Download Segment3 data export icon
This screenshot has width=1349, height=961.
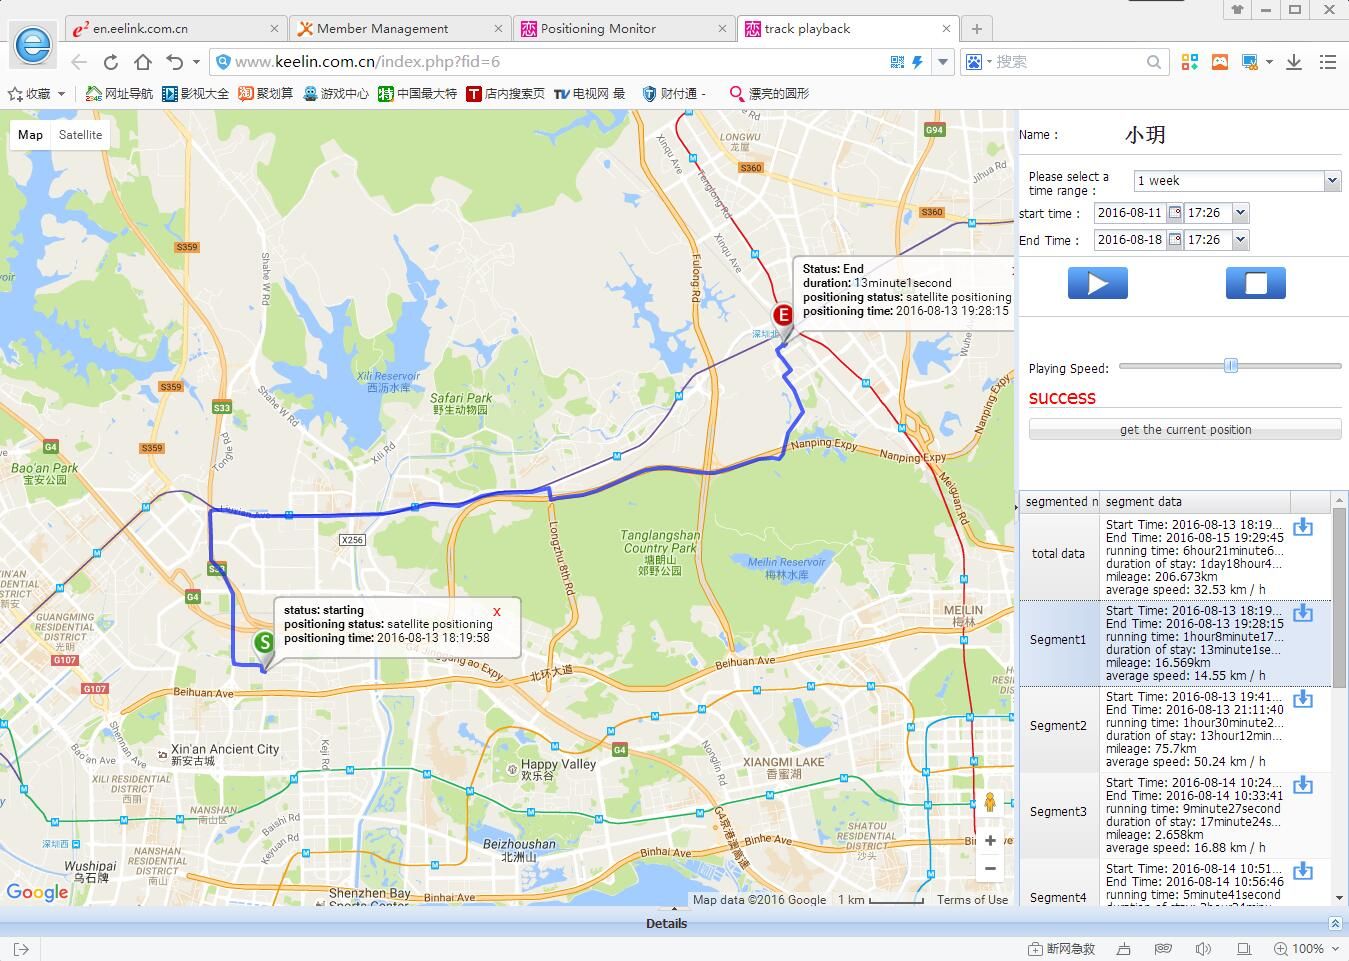coord(1303,785)
